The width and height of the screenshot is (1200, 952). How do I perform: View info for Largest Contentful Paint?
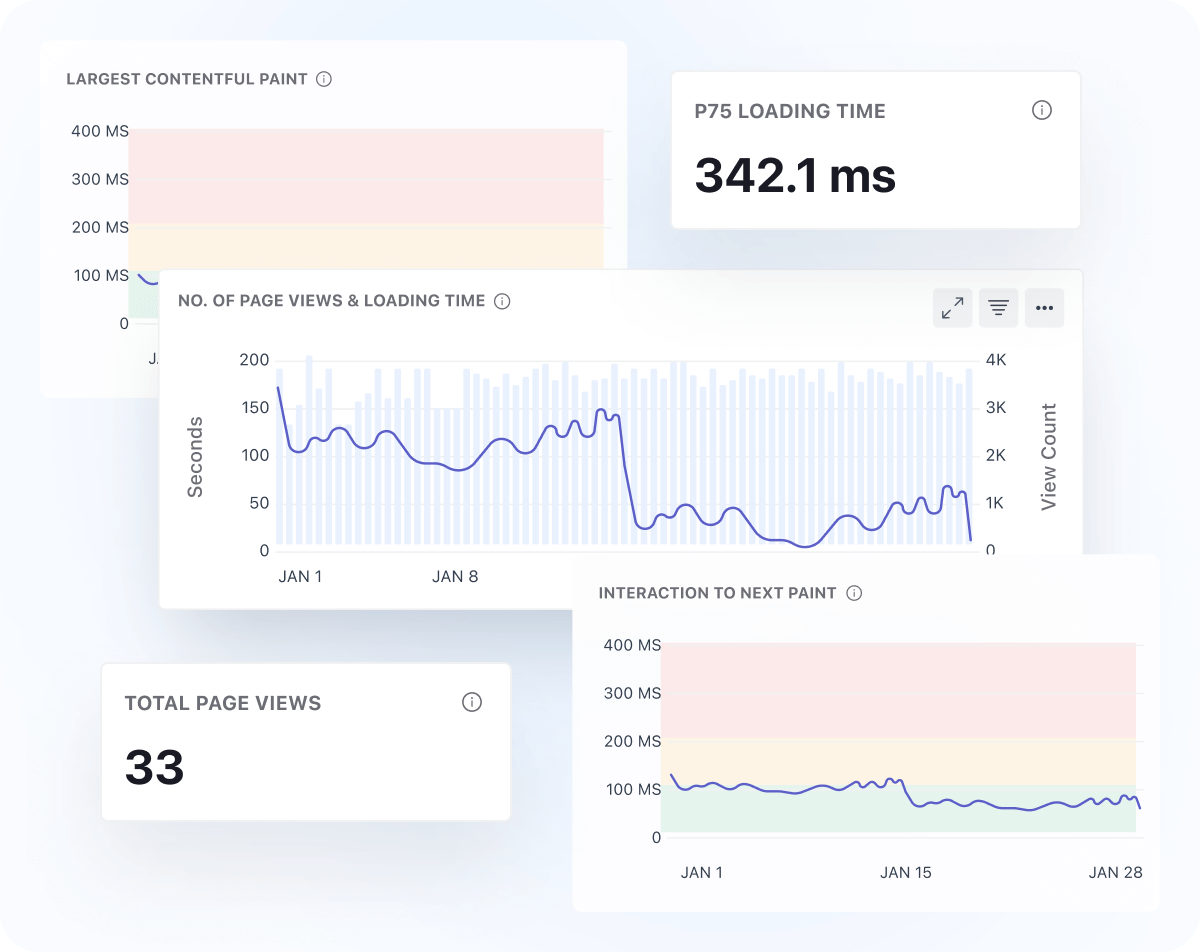(322, 78)
